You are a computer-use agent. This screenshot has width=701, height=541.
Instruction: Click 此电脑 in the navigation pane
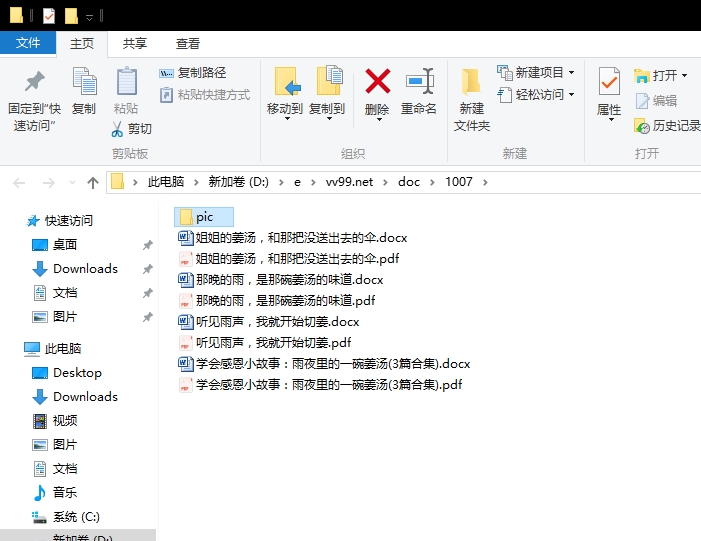(53, 349)
